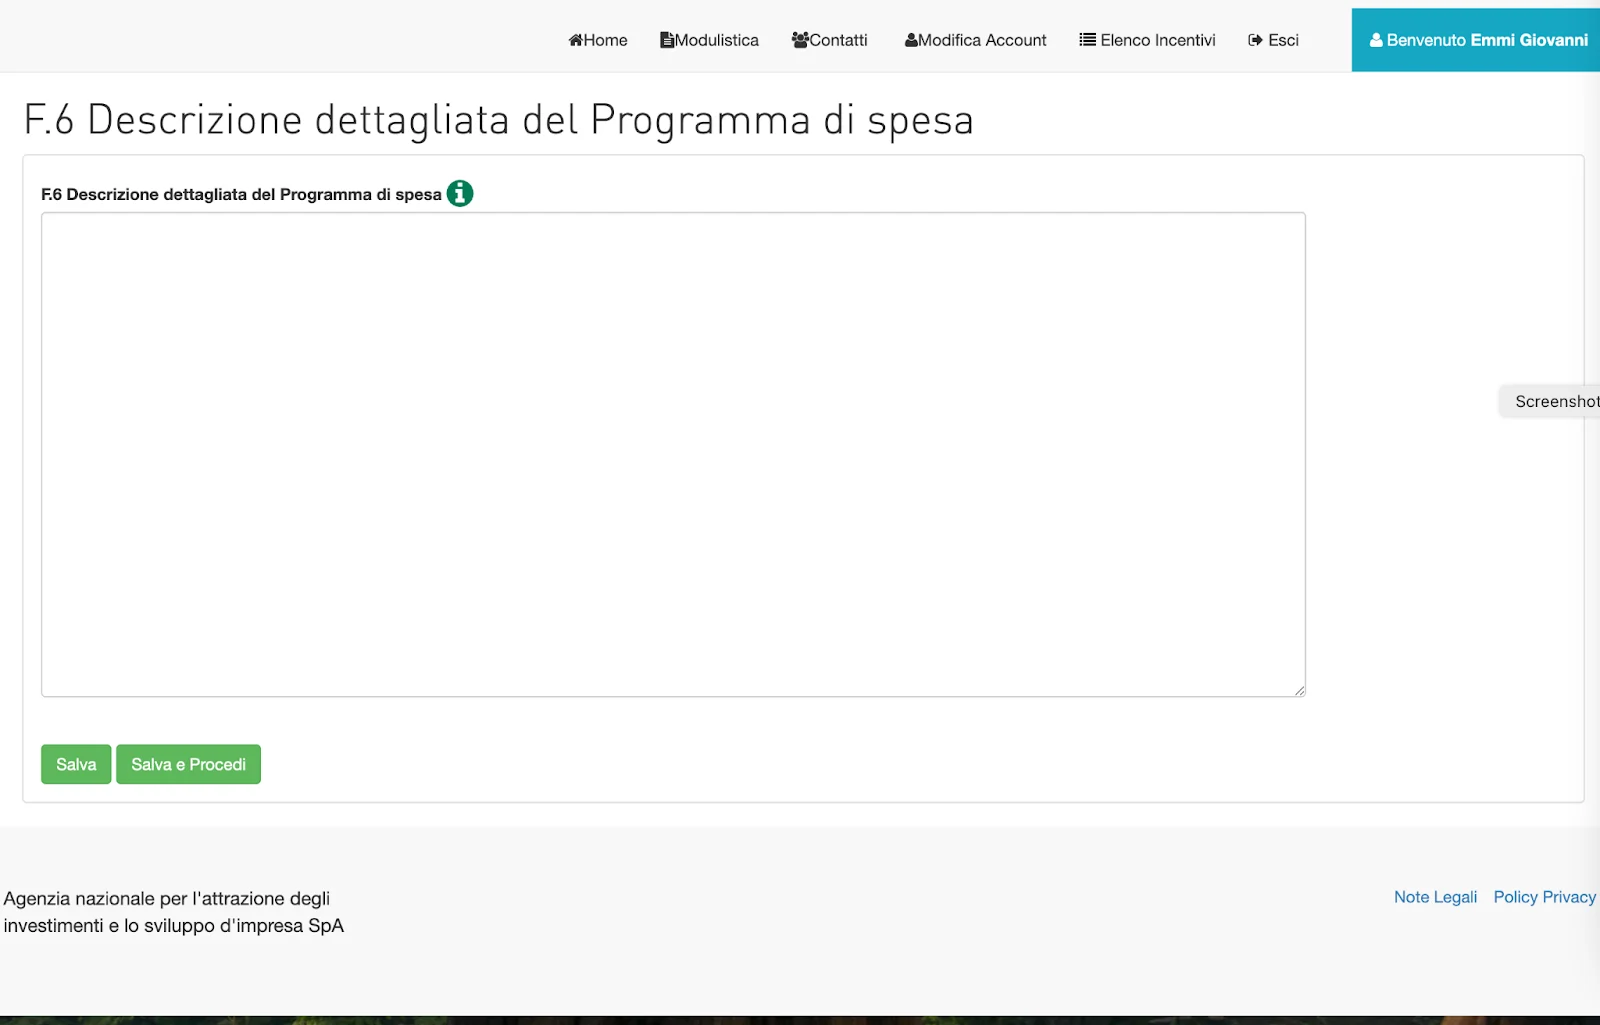1600x1025 pixels.
Task: Click the Home house icon
Action: point(575,40)
